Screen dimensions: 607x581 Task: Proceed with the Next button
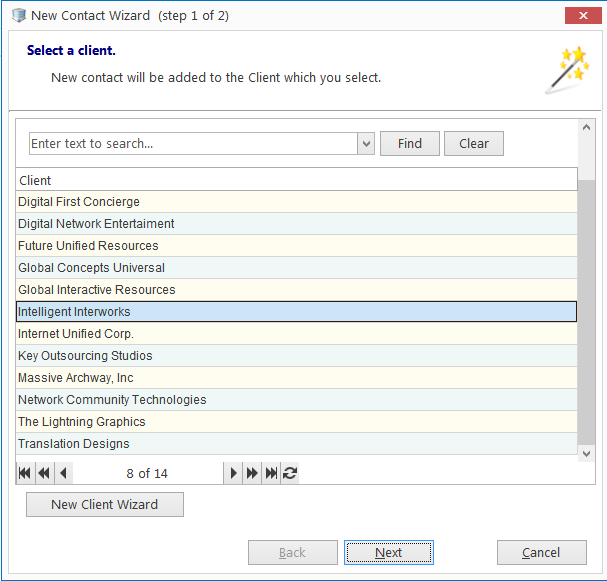pos(389,552)
